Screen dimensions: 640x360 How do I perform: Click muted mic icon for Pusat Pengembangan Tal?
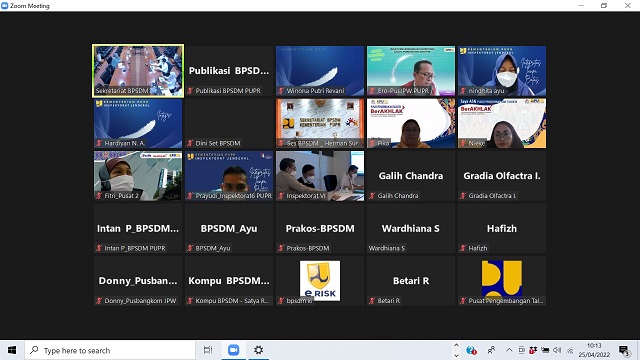tap(463, 301)
